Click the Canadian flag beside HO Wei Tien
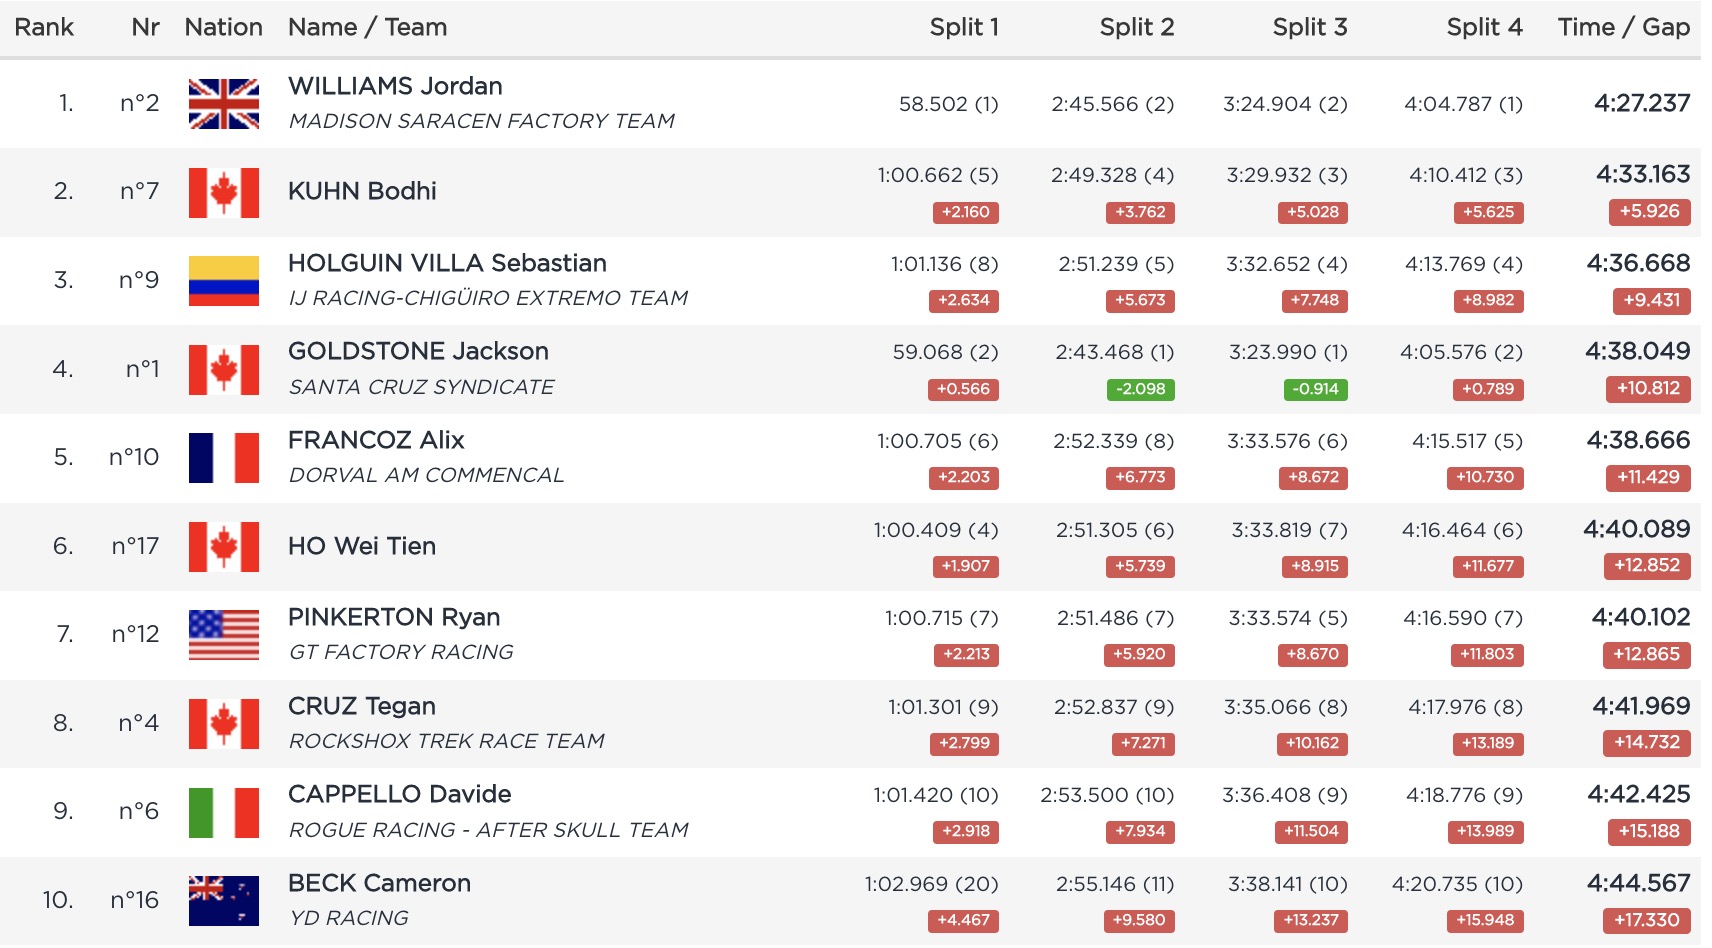This screenshot has width=1712, height=948. 224,547
